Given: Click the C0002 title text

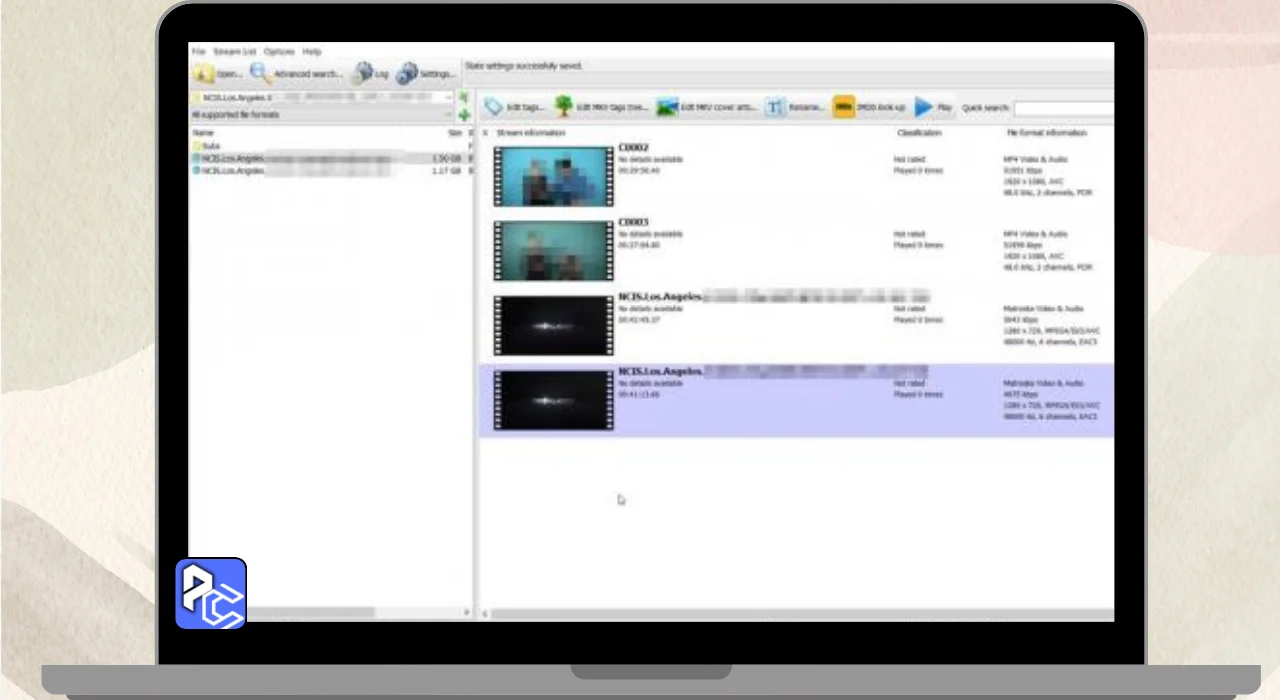Looking at the screenshot, I should tap(633, 148).
